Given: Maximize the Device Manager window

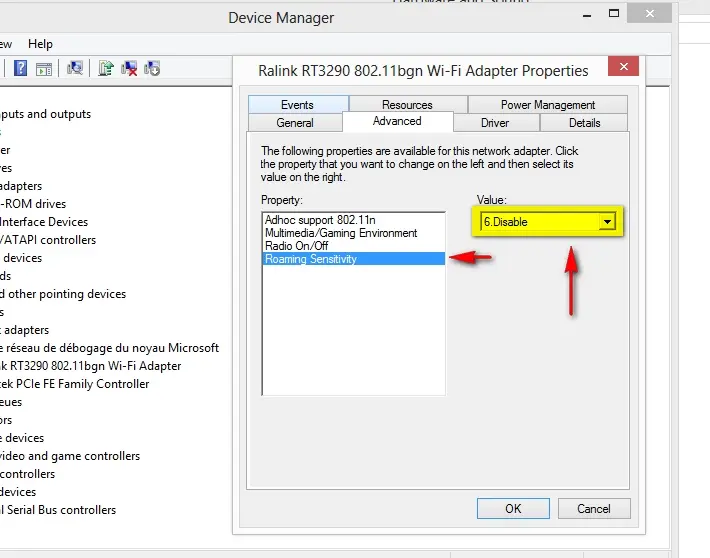Looking at the screenshot, I should [x=614, y=14].
